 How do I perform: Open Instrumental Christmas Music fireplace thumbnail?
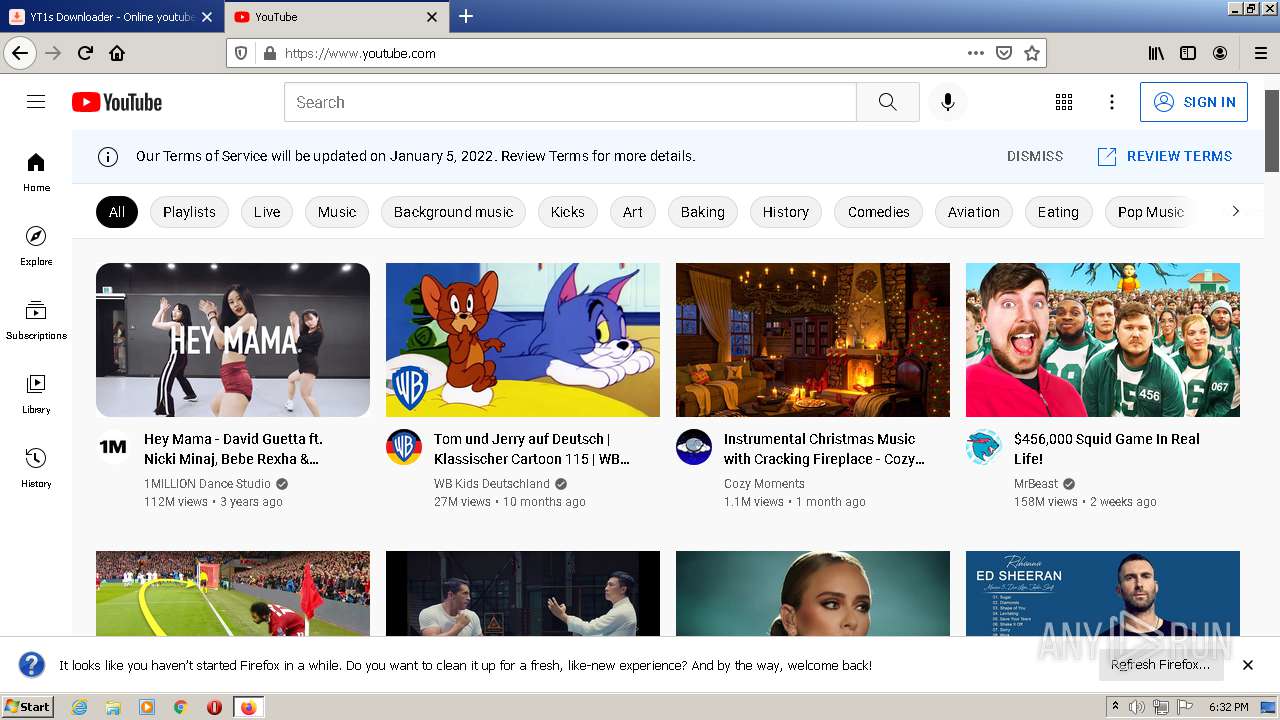[x=813, y=340]
